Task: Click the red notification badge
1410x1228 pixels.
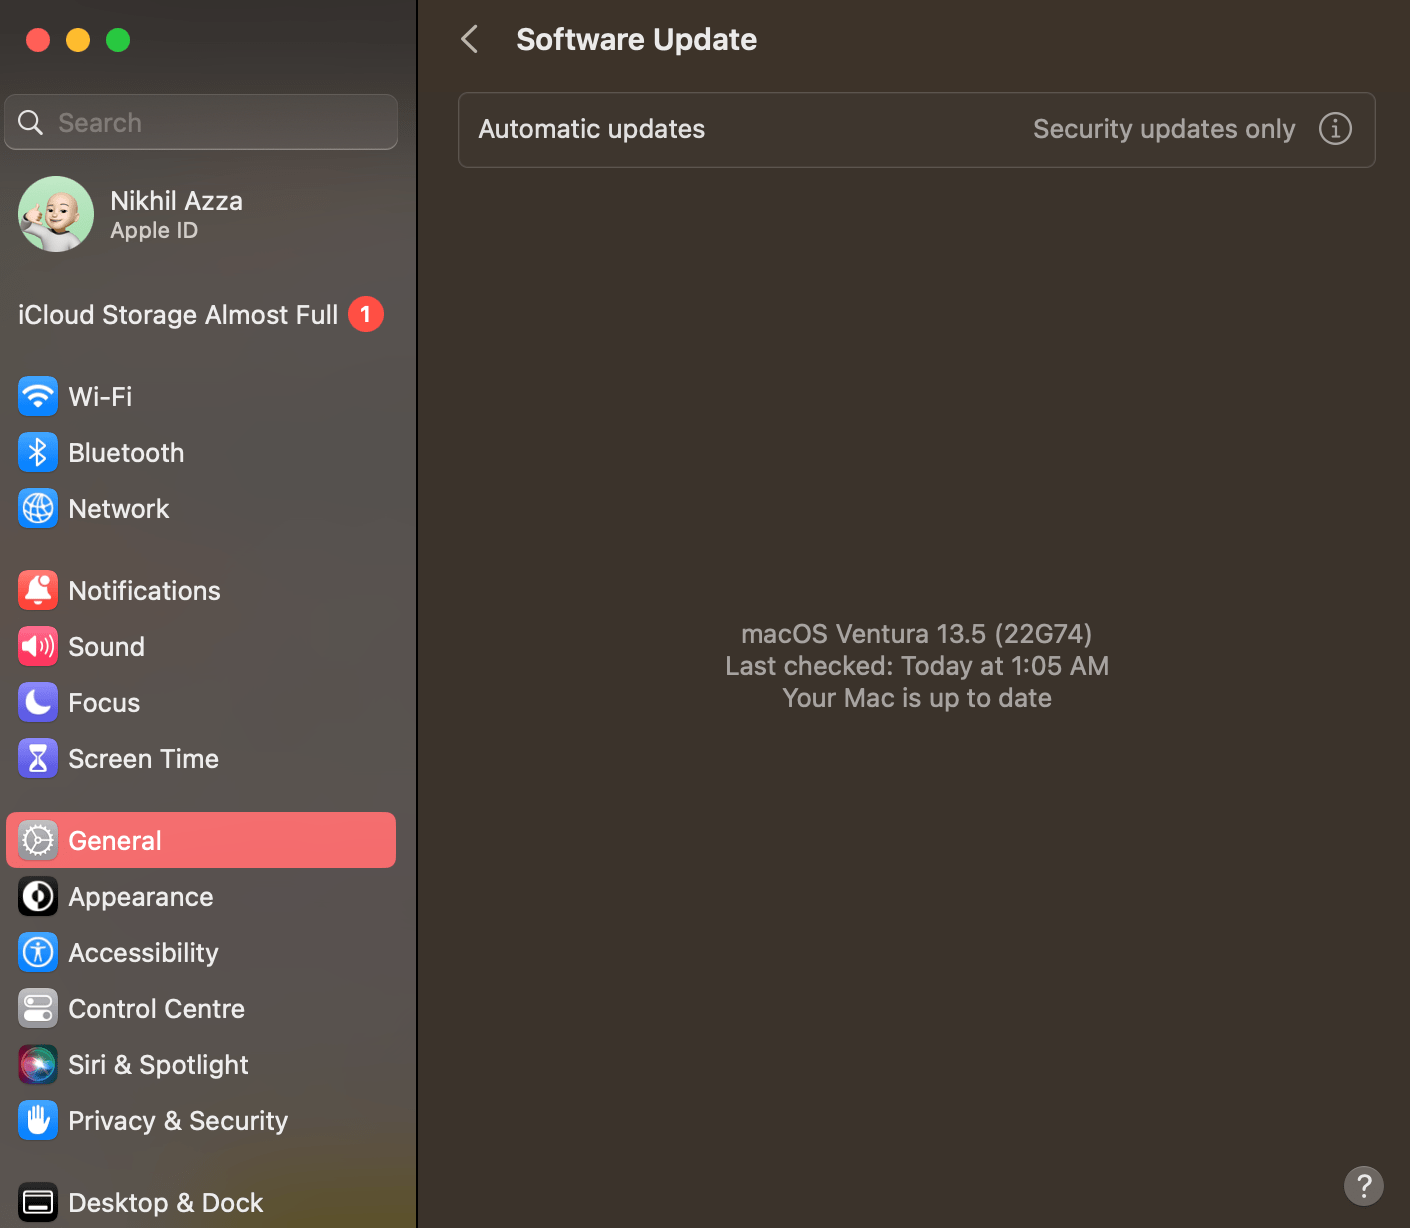Action: pyautogui.click(x=366, y=314)
